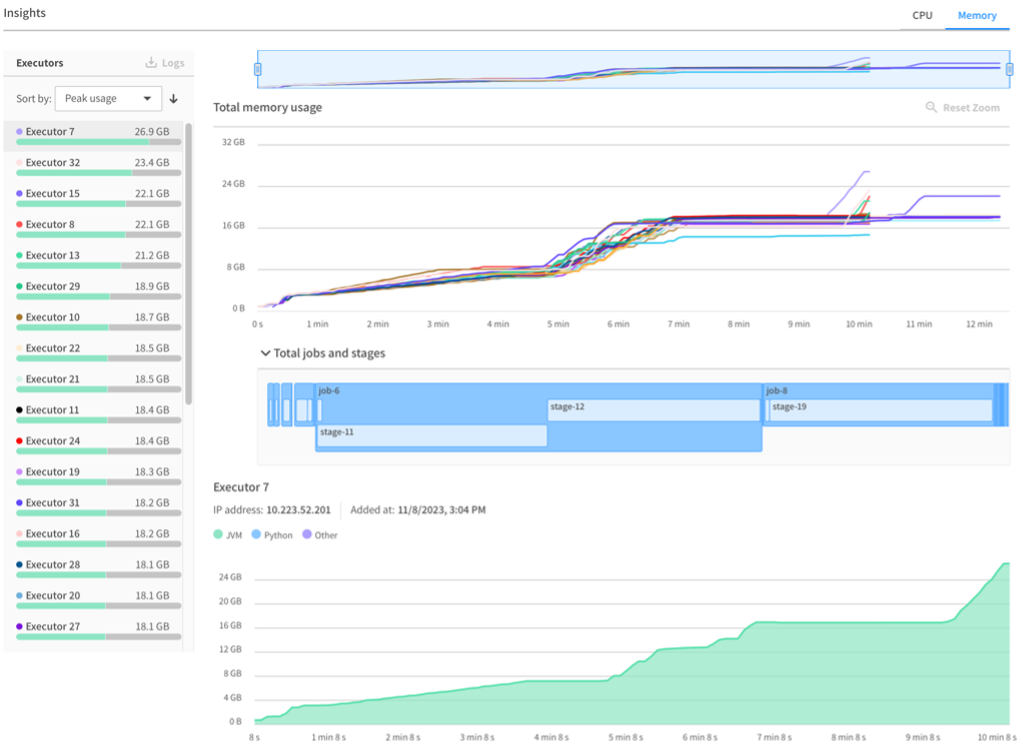Click the sort direction arrow icon

[172, 98]
